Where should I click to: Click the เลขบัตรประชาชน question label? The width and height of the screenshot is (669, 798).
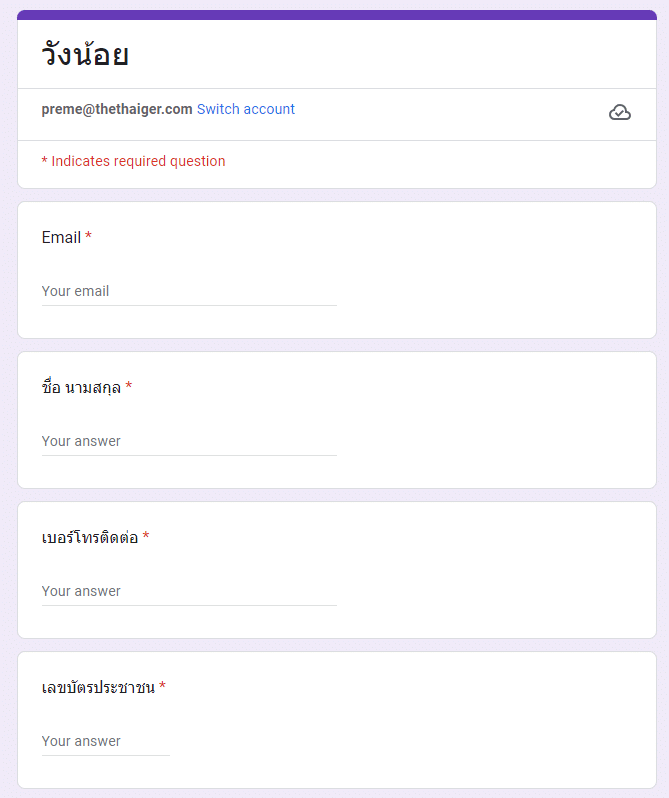[98, 687]
